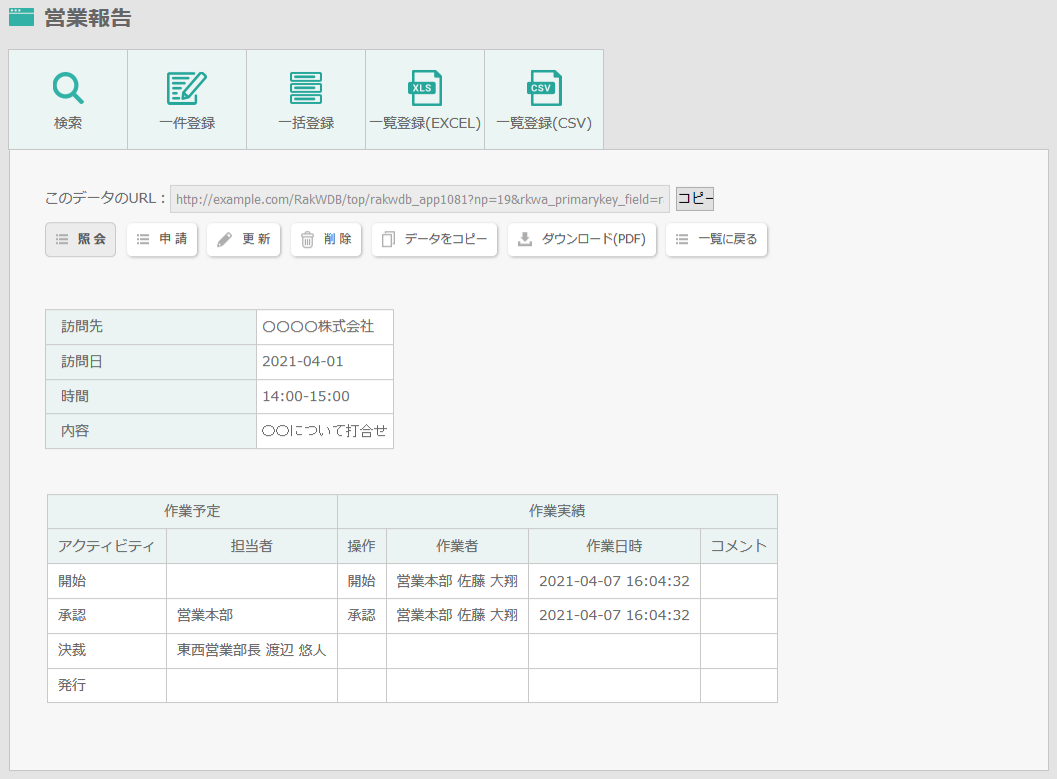This screenshot has width=1057, height=779.
Task: Click the timestamp in the 承認 row
Action: pos(614,615)
